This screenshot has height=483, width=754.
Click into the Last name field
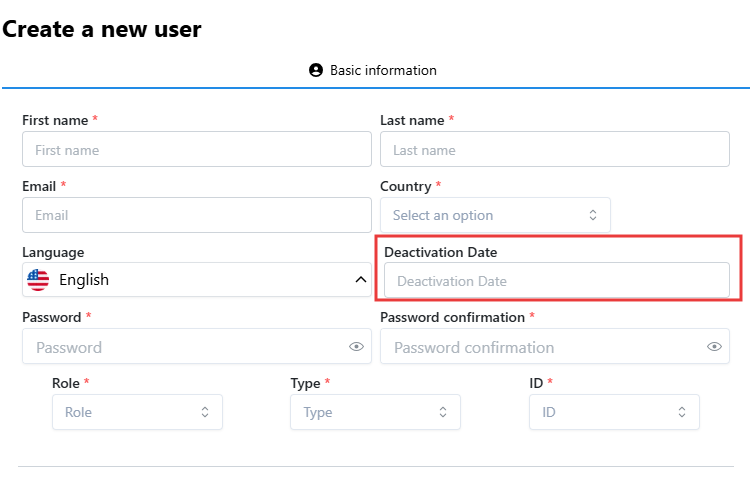tap(555, 150)
